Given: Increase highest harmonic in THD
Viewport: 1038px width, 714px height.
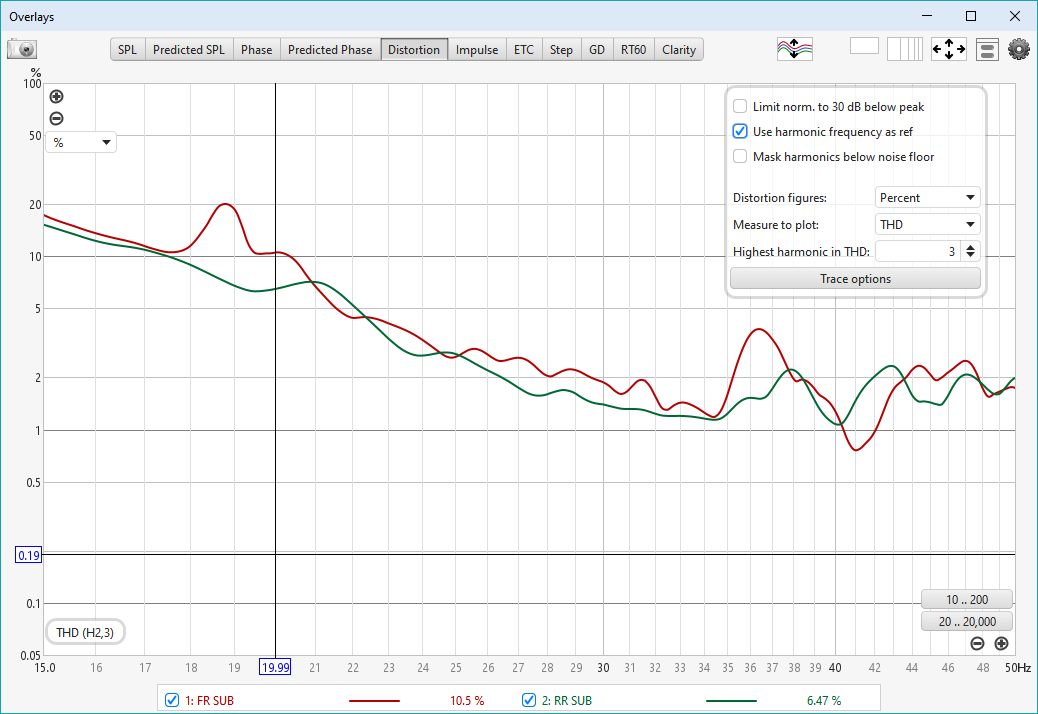Looking at the screenshot, I should pyautogui.click(x=970, y=247).
